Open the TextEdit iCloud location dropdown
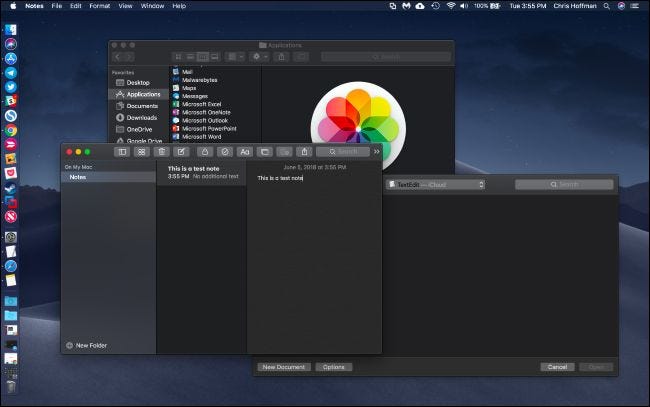 click(x=436, y=185)
